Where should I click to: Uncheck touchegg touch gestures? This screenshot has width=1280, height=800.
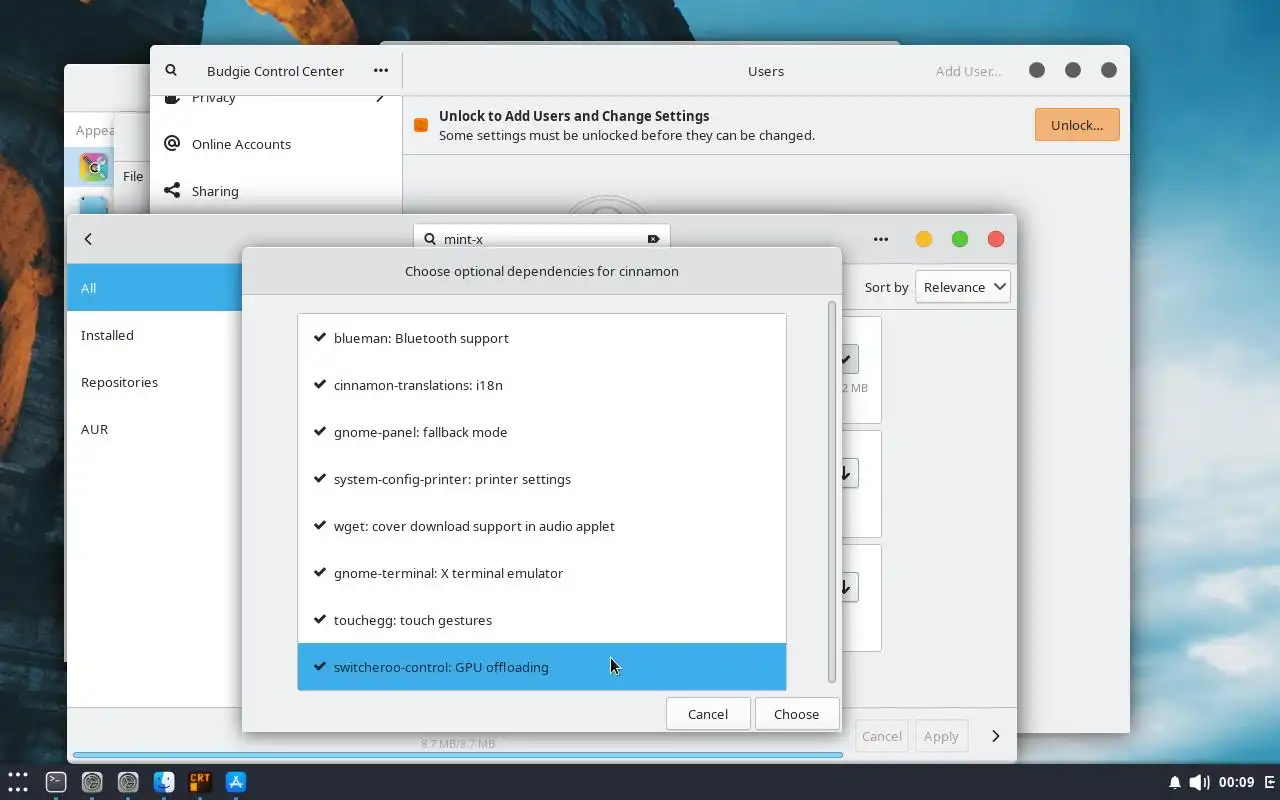tap(320, 620)
